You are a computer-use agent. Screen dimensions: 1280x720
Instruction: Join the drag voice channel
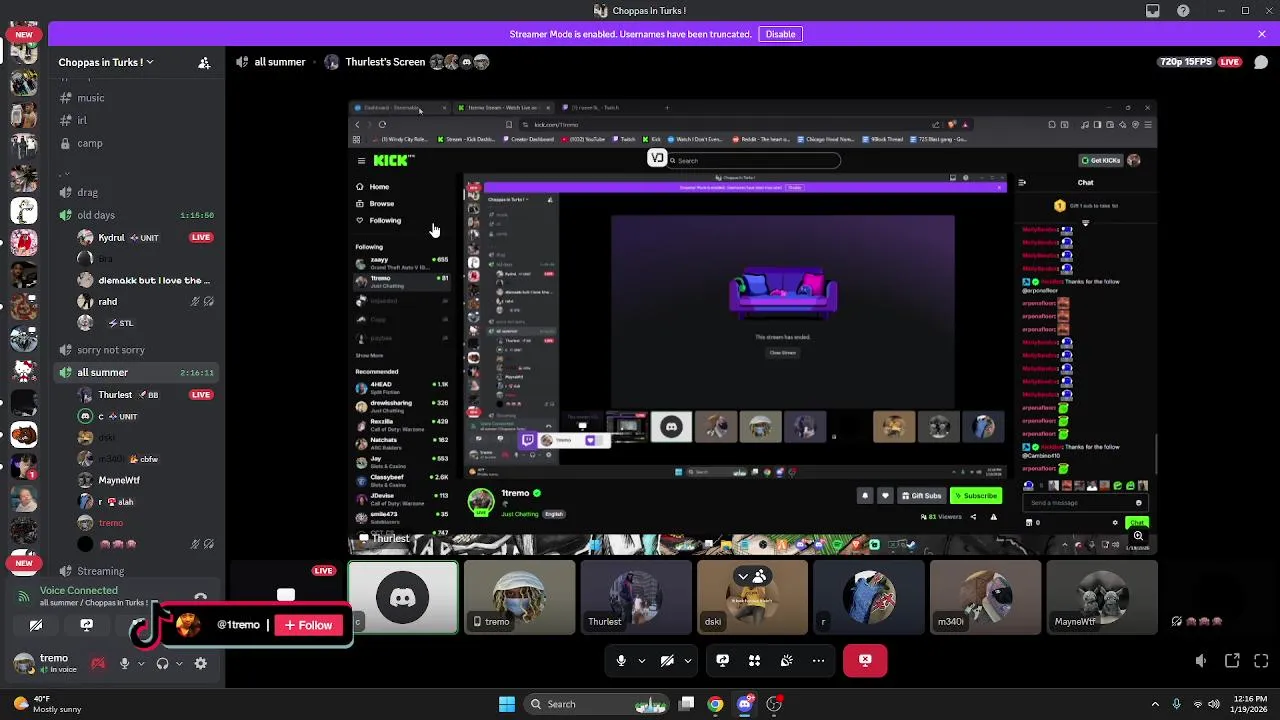[134, 192]
